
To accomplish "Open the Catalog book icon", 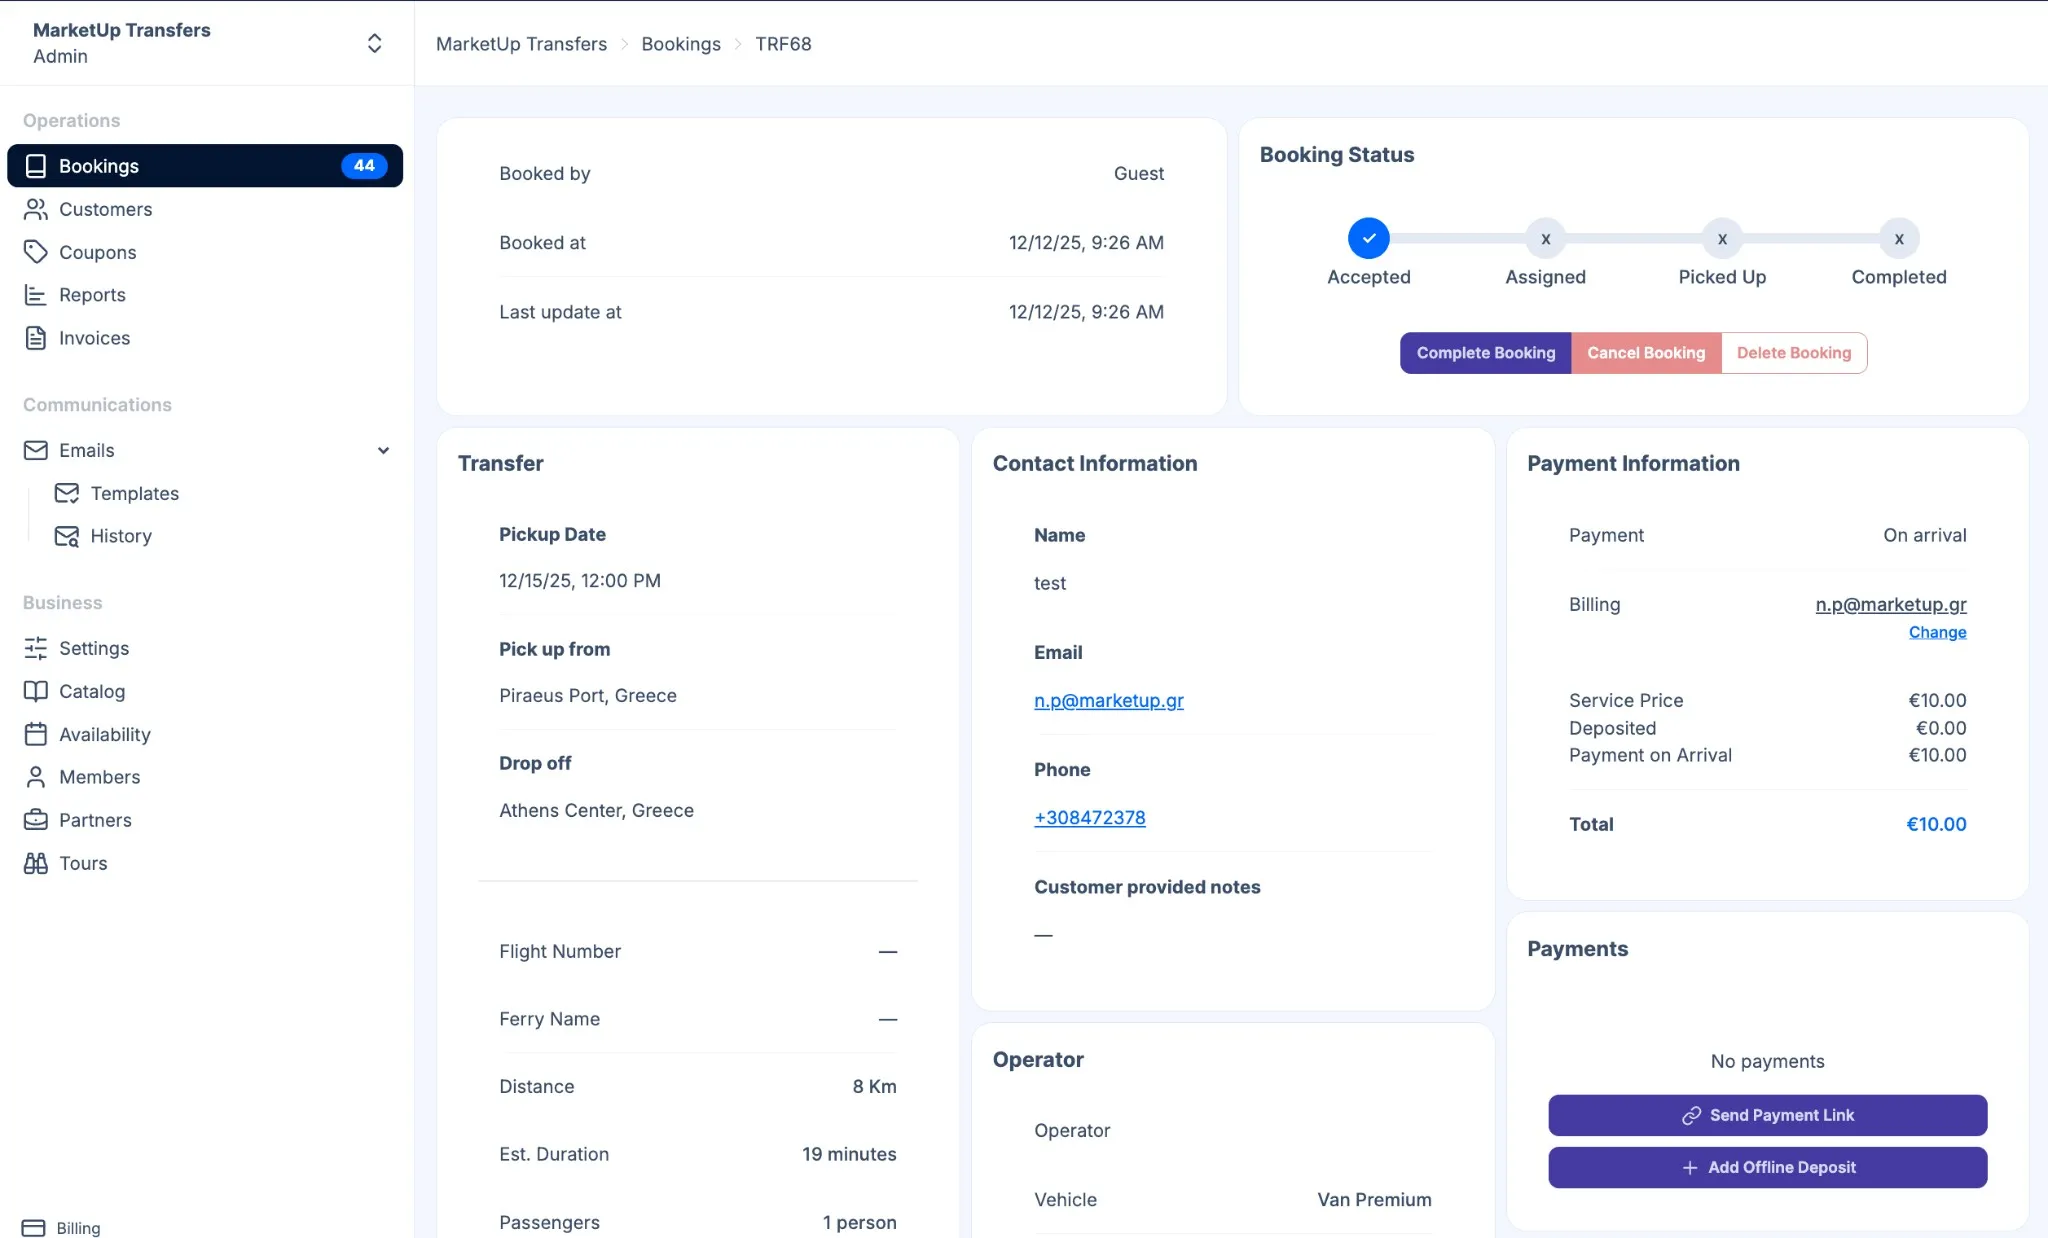I will pyautogui.click(x=36, y=691).
